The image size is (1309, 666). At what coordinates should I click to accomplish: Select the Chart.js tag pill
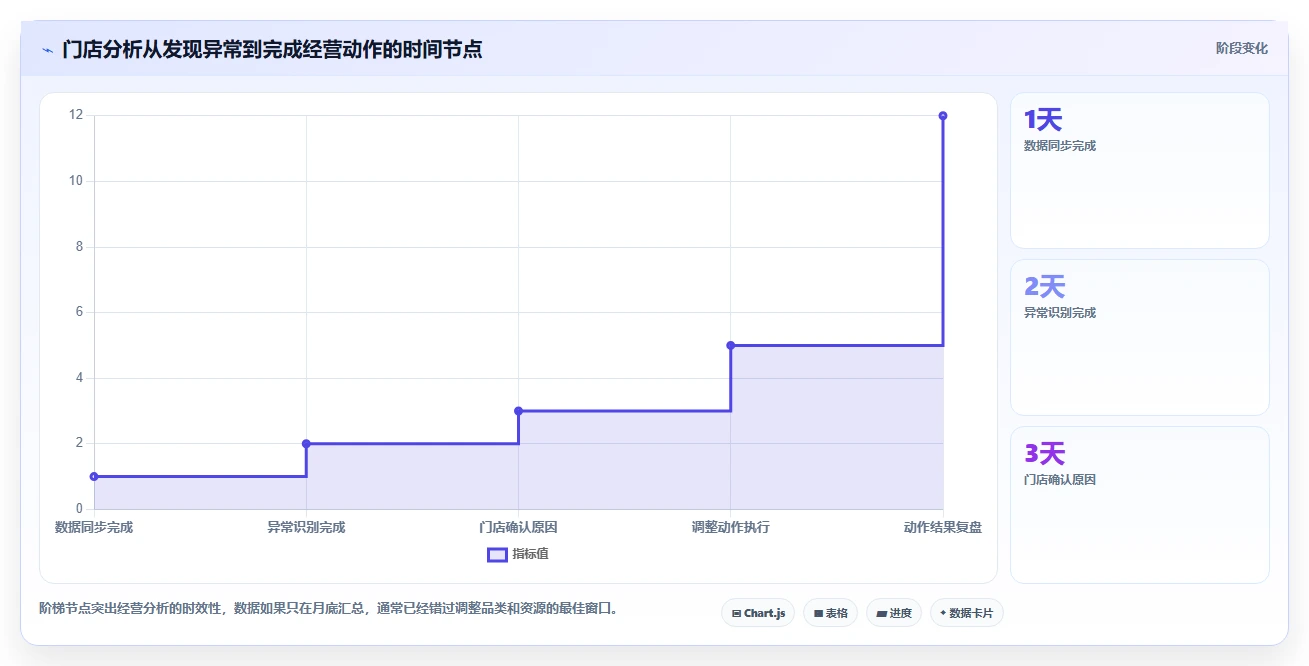point(758,613)
